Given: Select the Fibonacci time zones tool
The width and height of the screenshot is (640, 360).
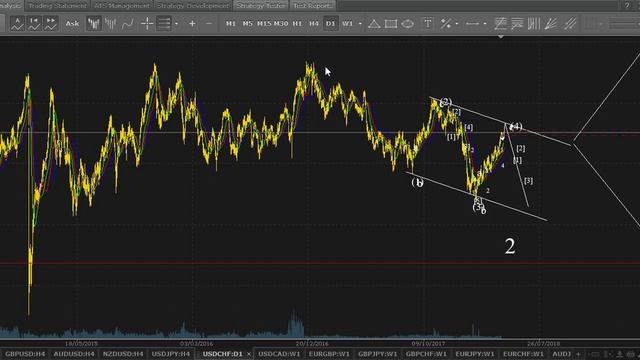Looking at the screenshot, I should pos(534,24).
